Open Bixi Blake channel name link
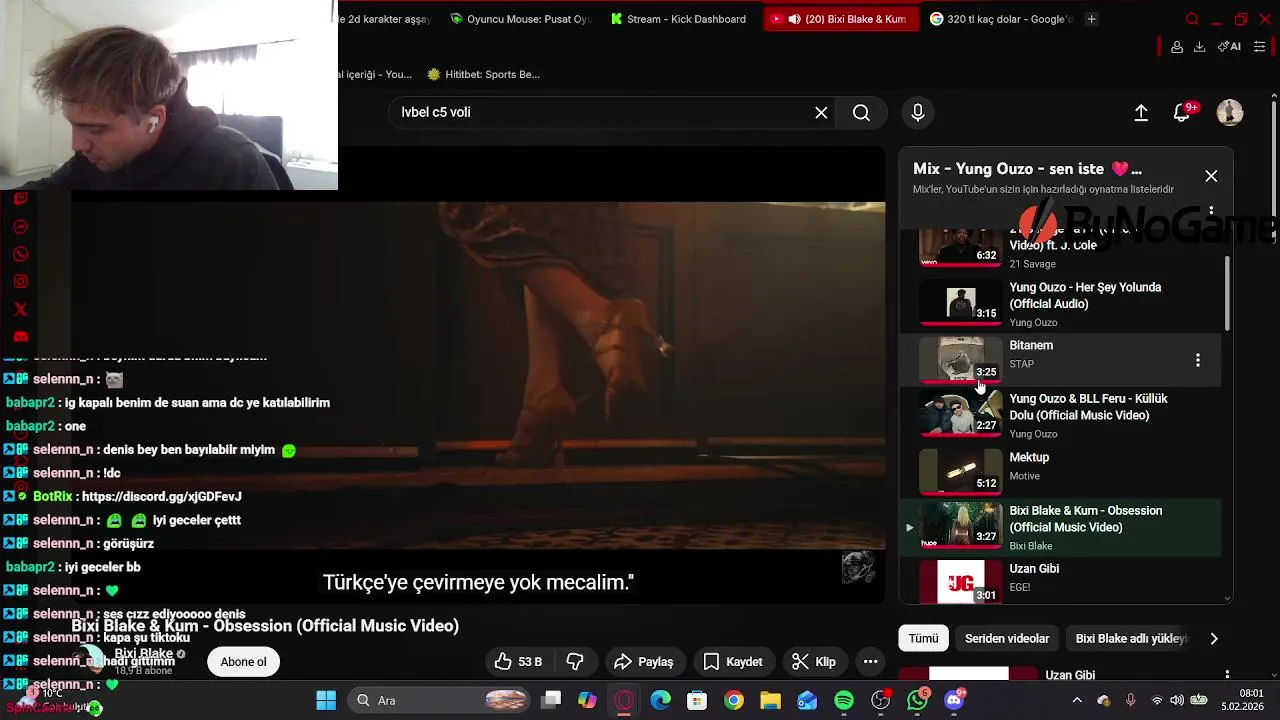 (x=143, y=653)
